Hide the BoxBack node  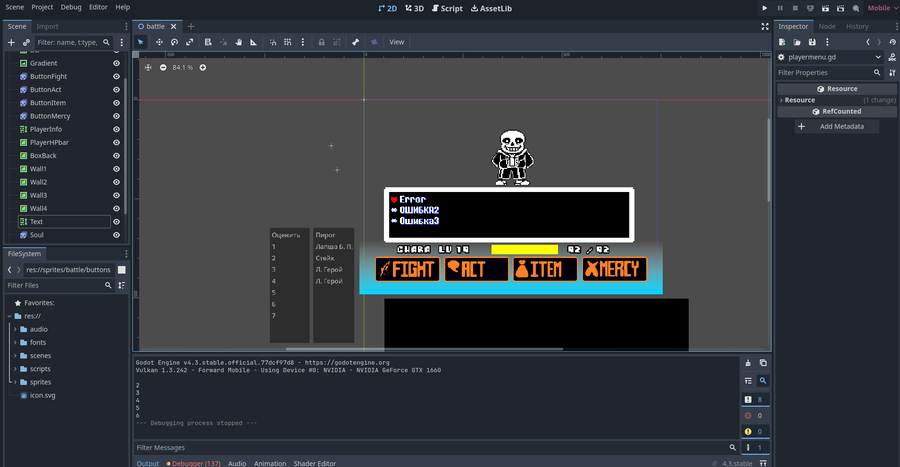point(117,155)
